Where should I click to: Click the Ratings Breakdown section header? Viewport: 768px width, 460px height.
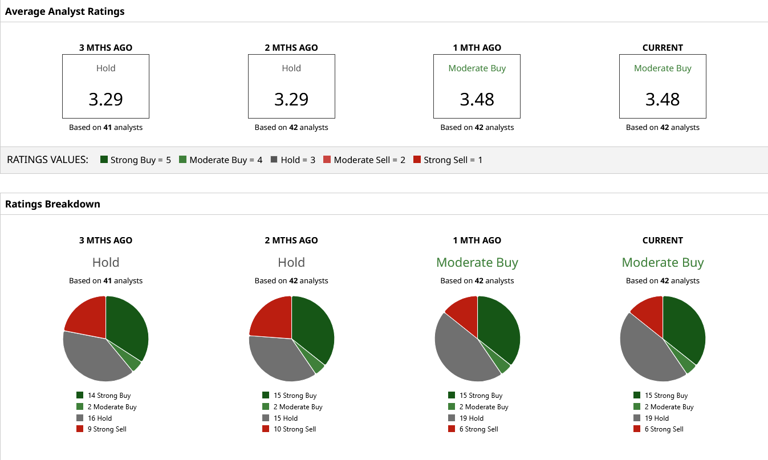[x=52, y=204]
